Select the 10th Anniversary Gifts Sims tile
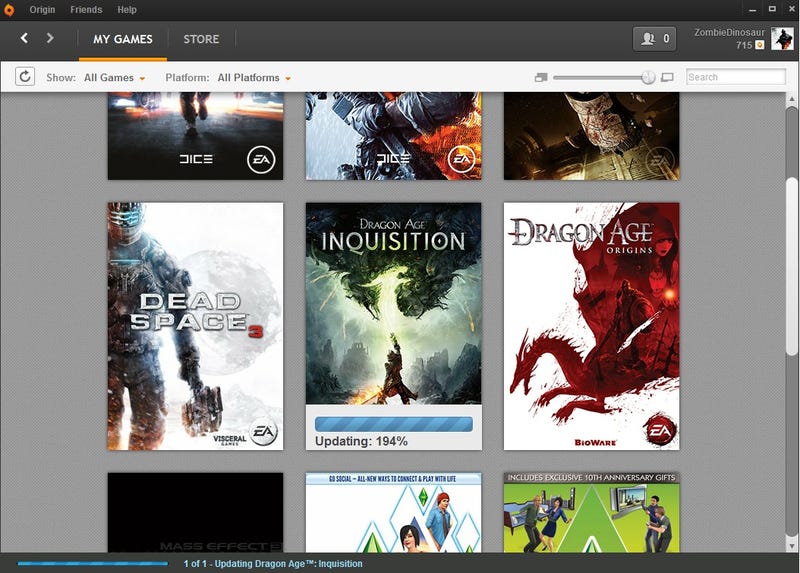800x573 pixels. pyautogui.click(x=591, y=512)
